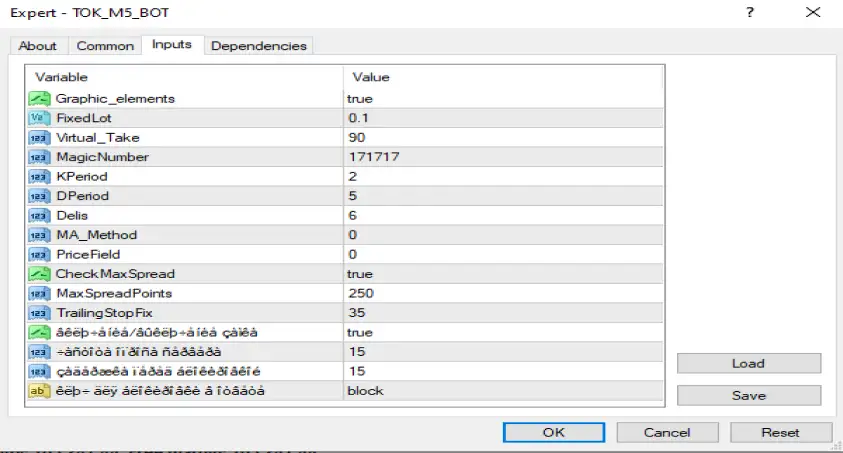The height and width of the screenshot is (453, 843).
Task: Reset the inputs to defaults
Action: pos(780,432)
